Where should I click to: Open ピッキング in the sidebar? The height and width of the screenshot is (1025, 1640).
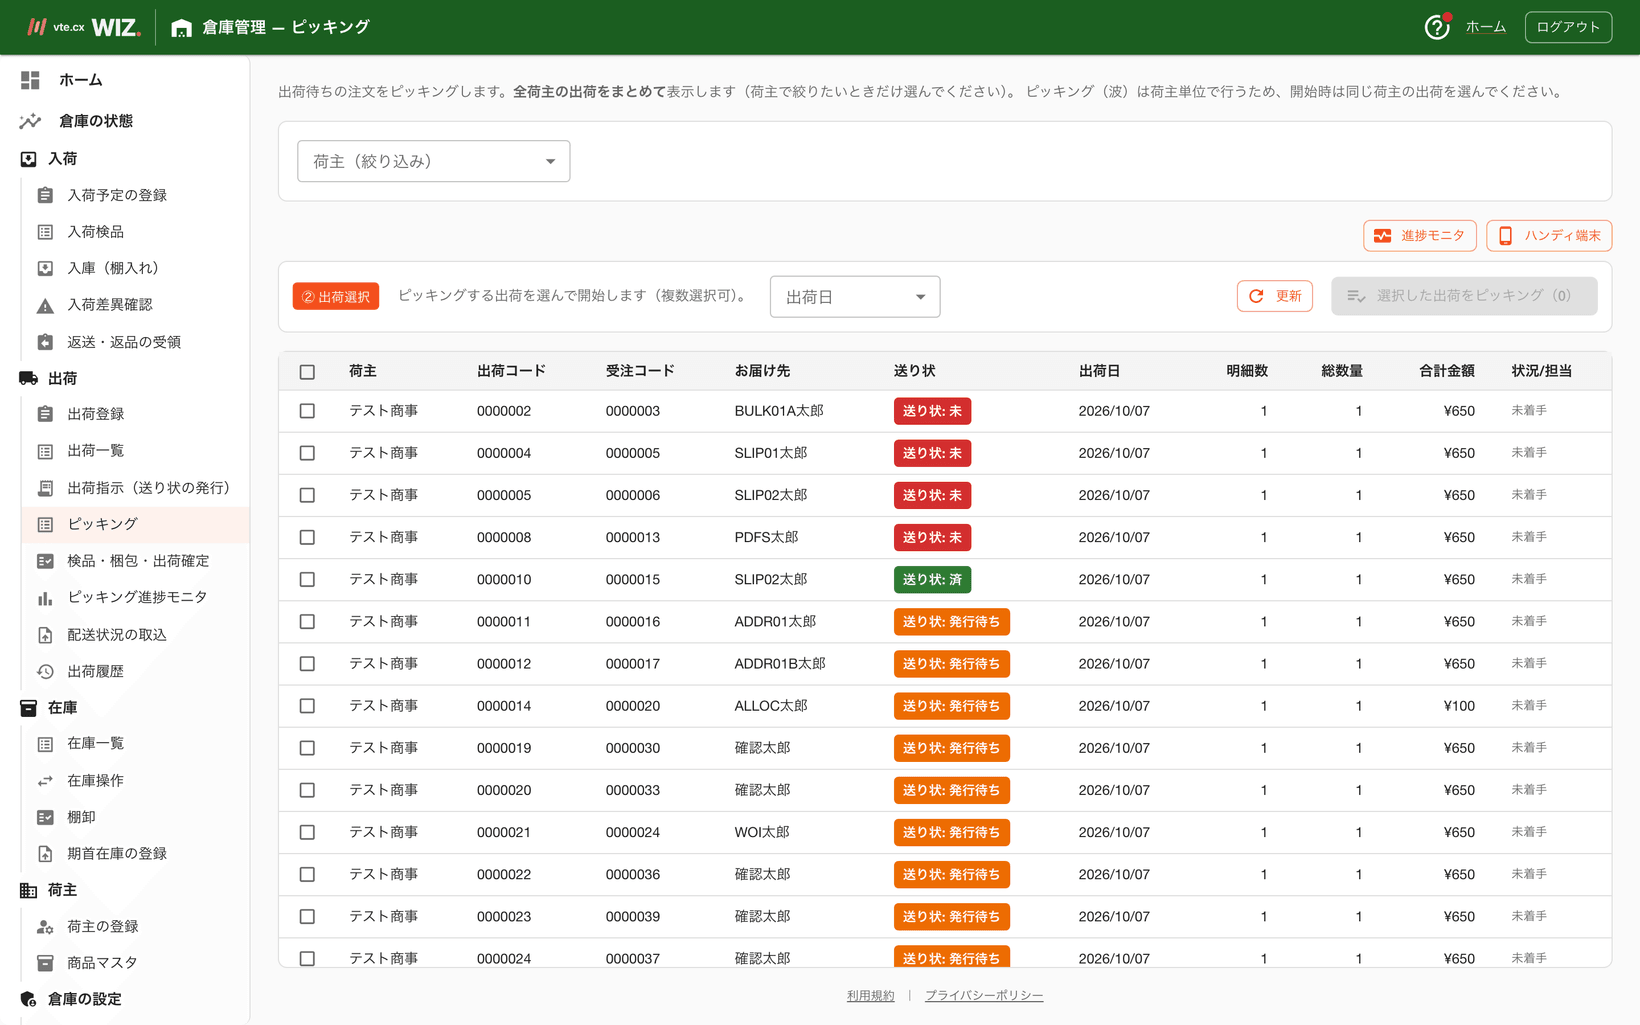point(135,524)
